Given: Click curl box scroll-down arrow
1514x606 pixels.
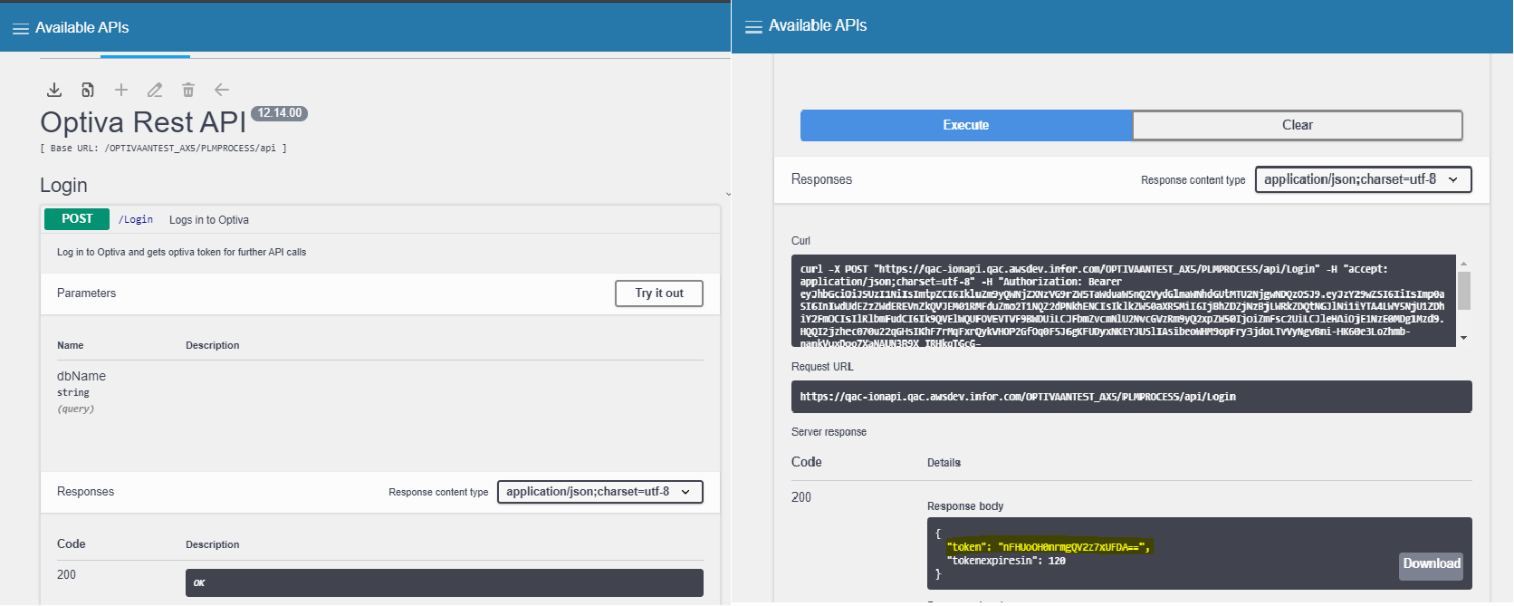Looking at the screenshot, I should [x=1464, y=339].
